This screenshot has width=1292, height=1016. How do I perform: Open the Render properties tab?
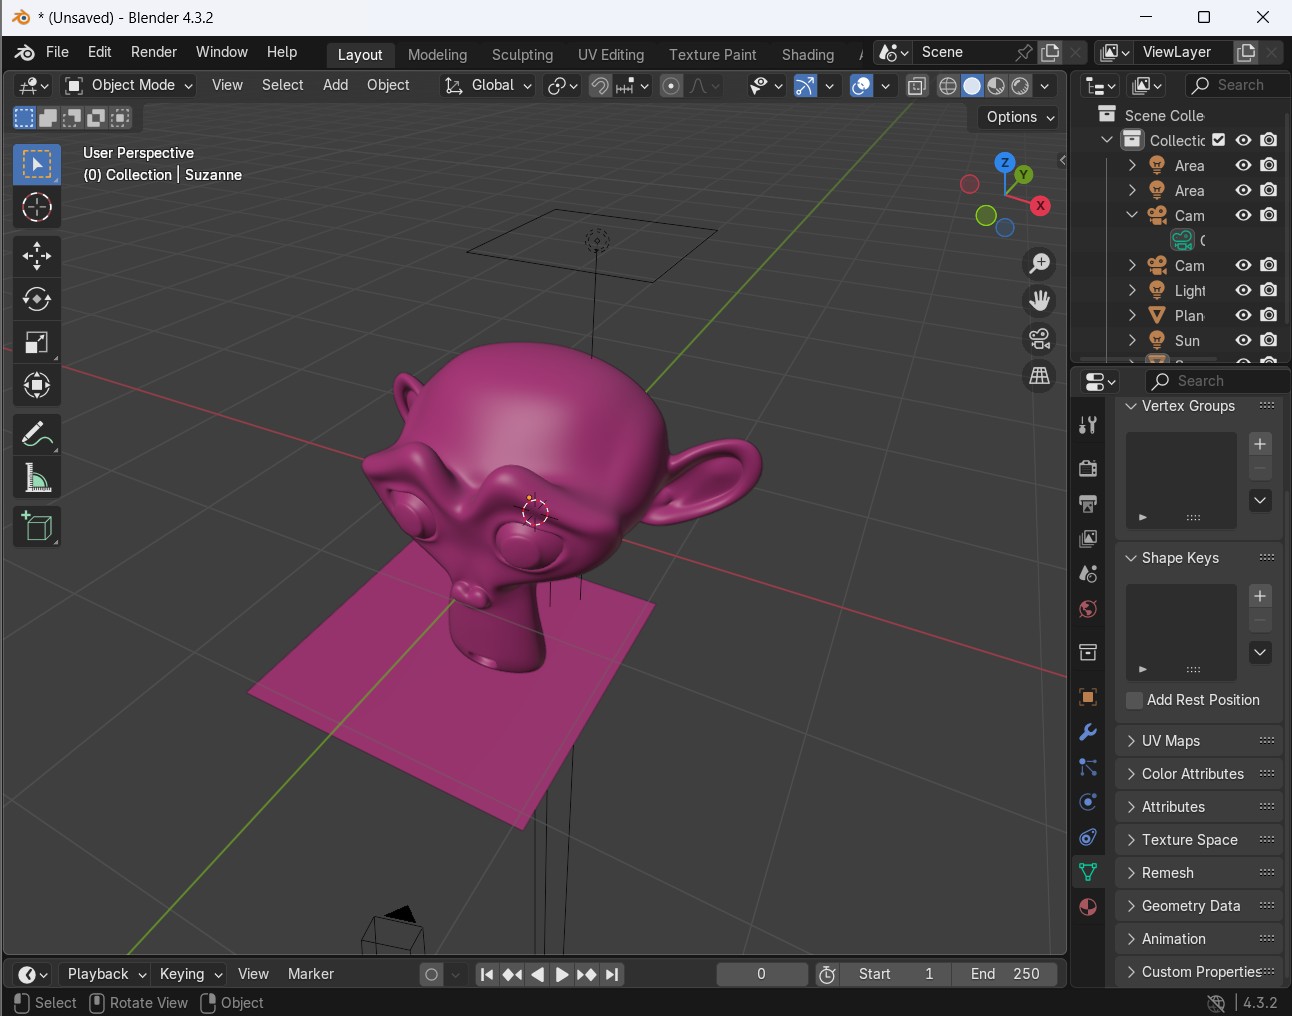coord(1088,468)
